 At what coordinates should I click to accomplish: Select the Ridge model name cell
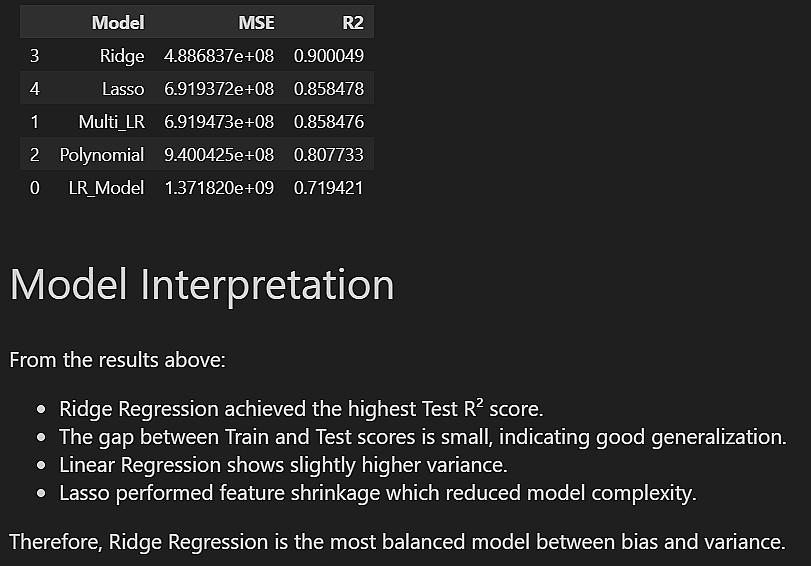[x=122, y=56]
